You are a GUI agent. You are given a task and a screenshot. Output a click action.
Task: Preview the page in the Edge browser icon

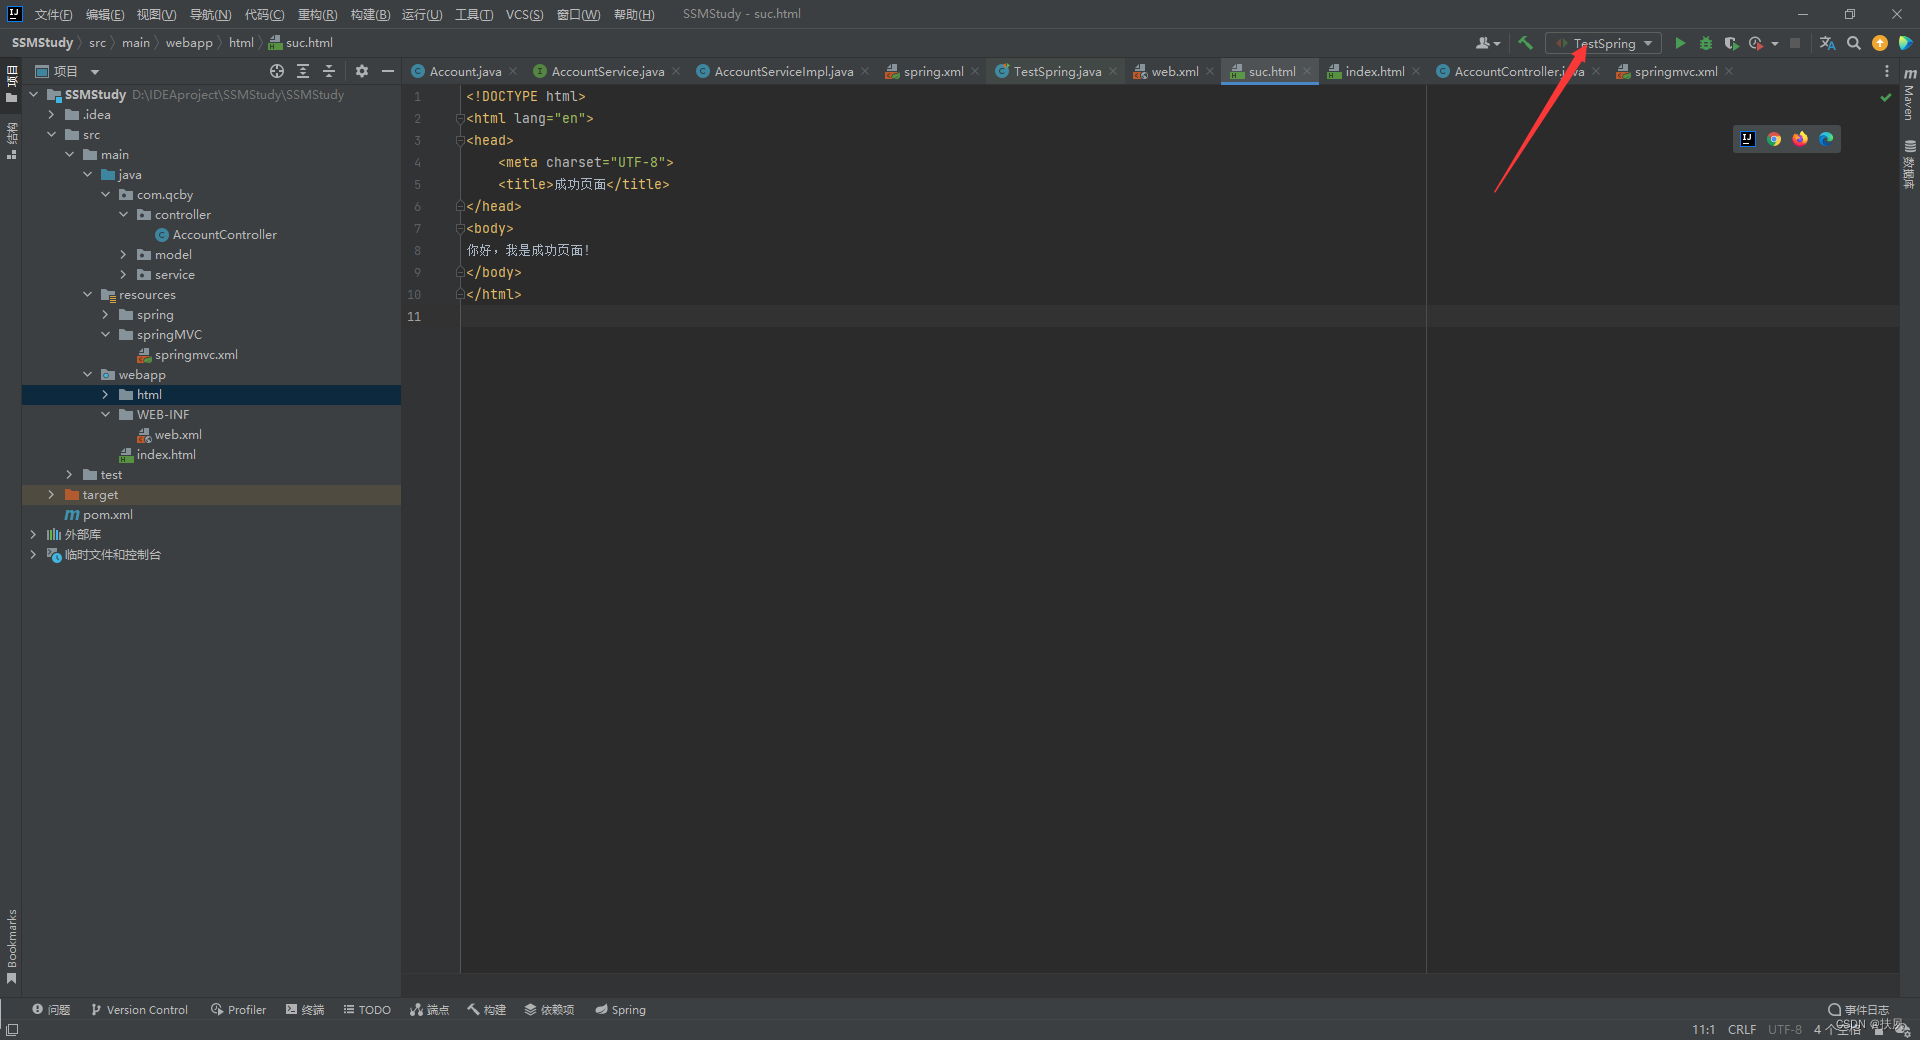click(1826, 139)
